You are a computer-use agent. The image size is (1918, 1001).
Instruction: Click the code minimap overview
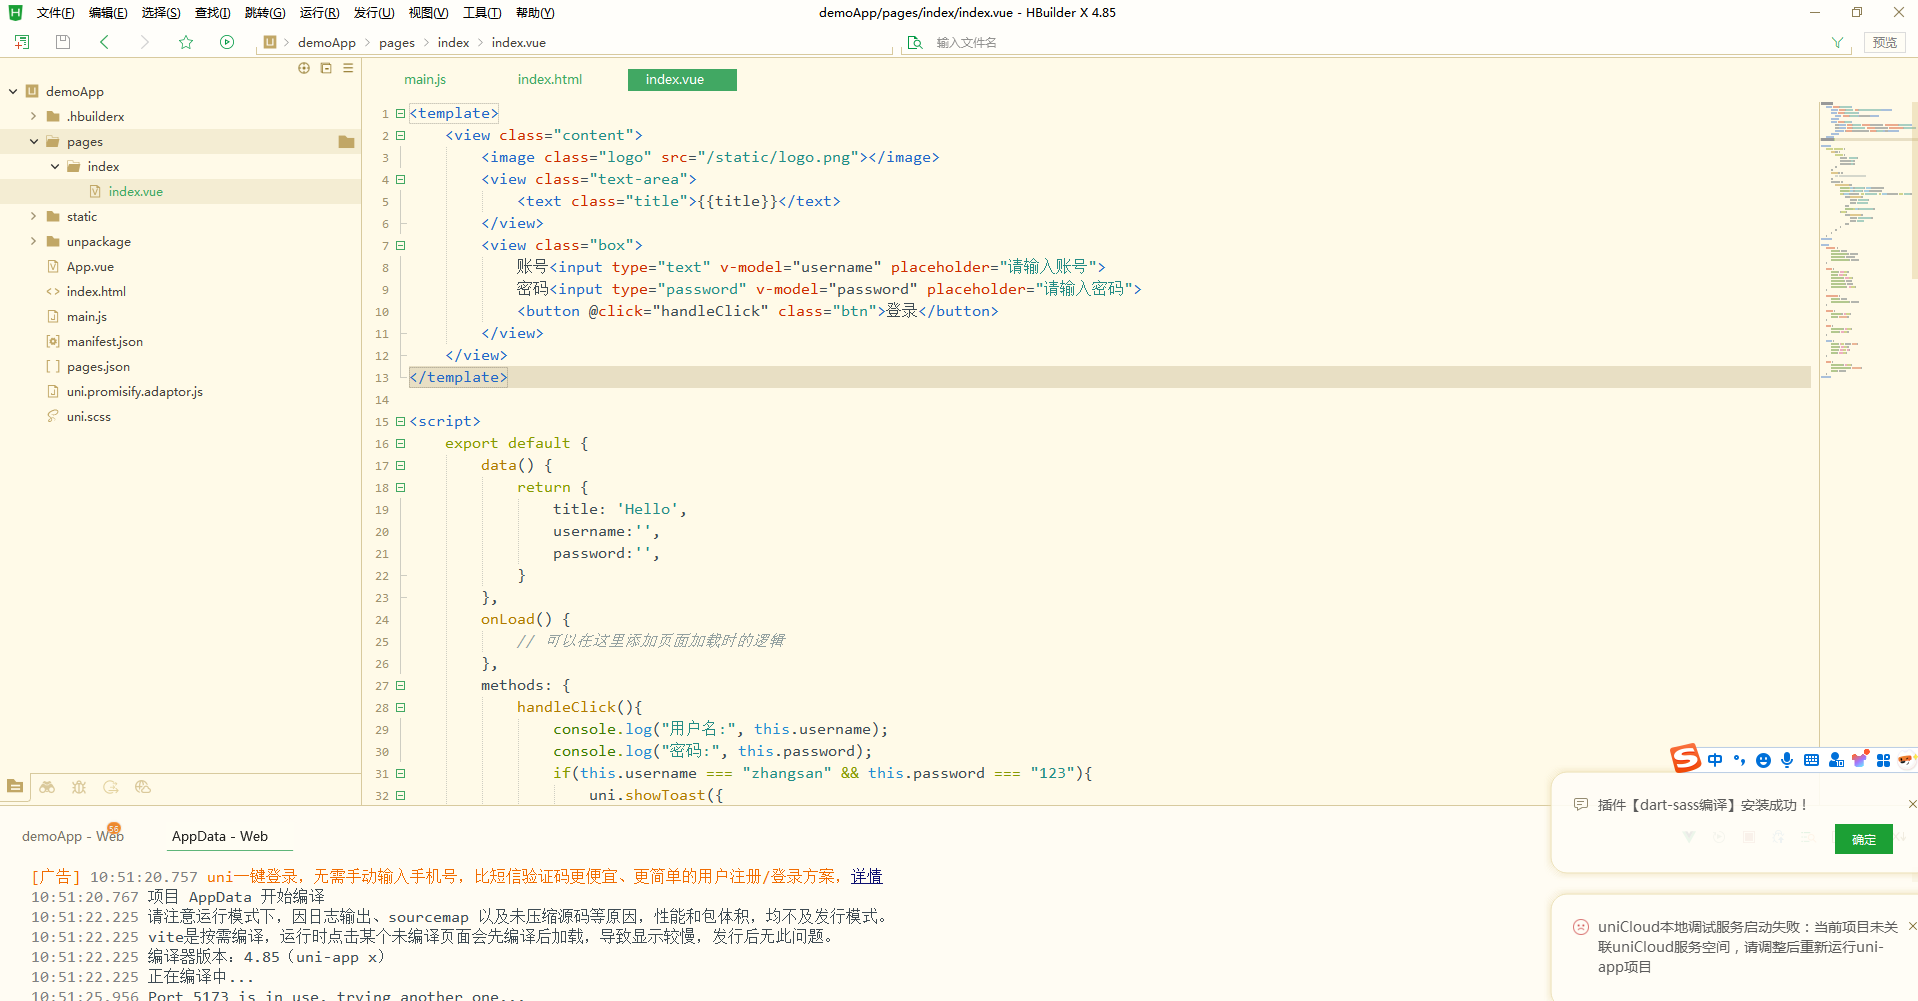1865,240
